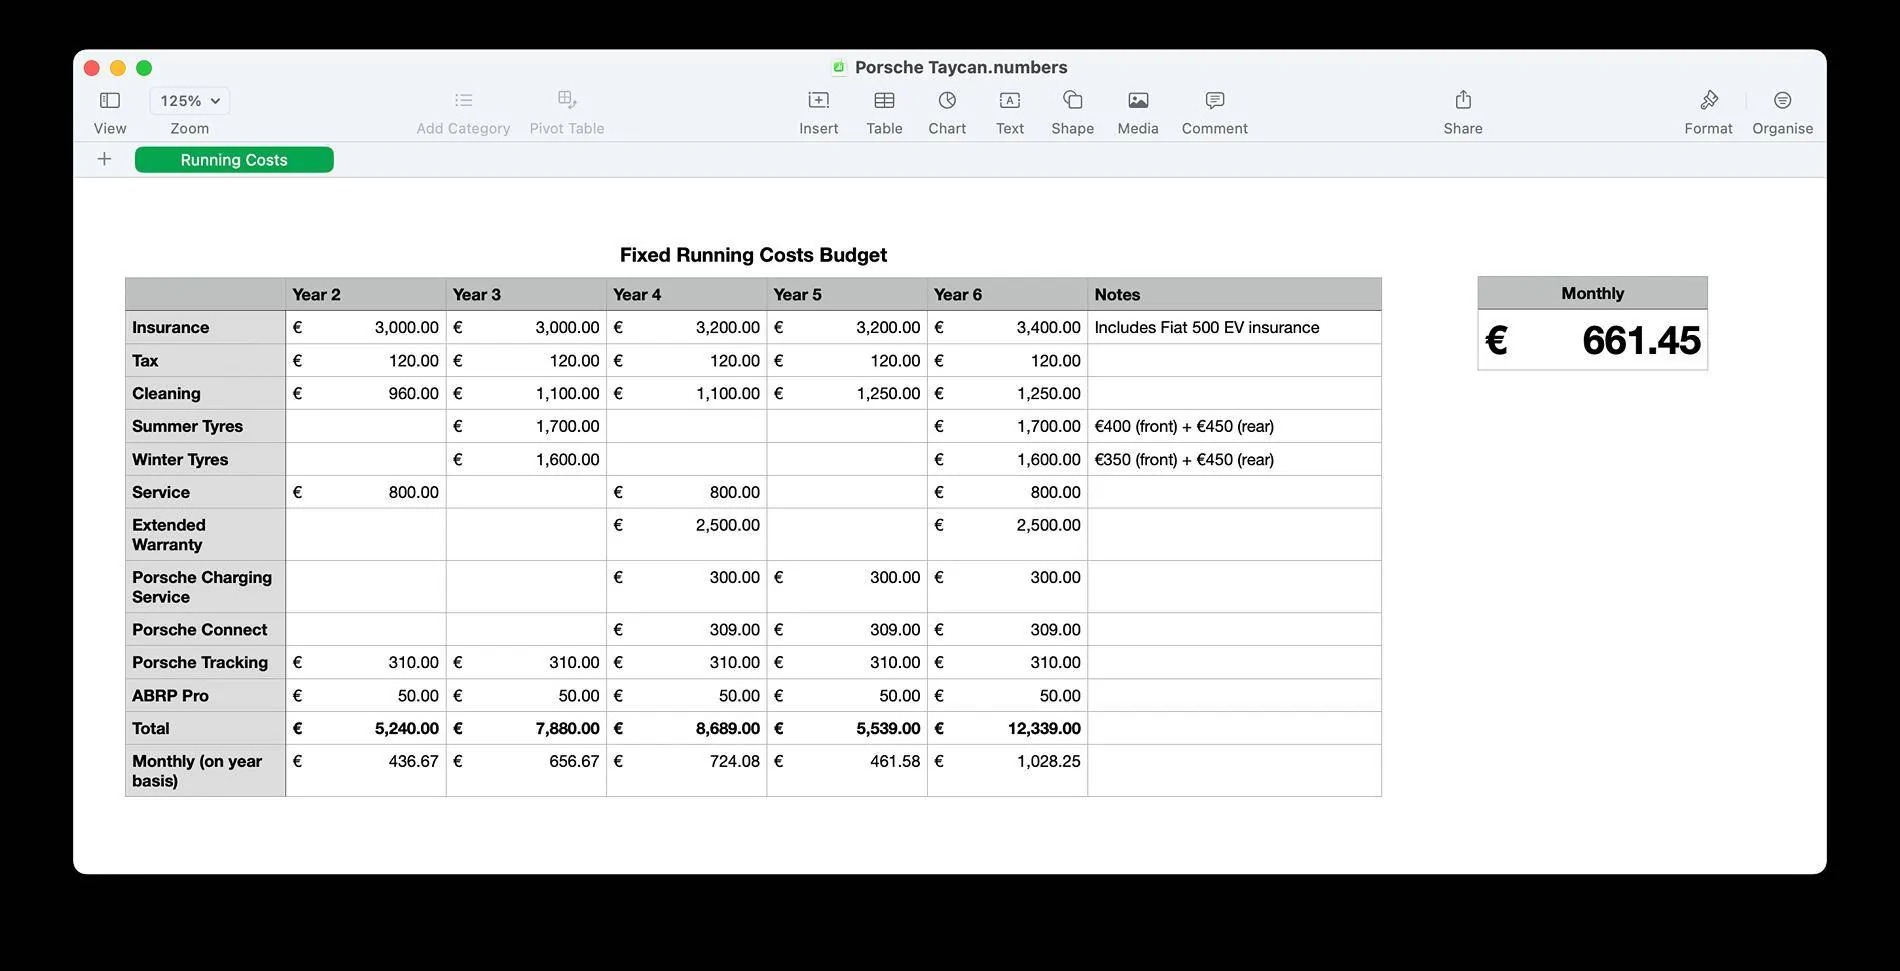
Task: Add a Text box from toolbar
Action: pos(1010,100)
